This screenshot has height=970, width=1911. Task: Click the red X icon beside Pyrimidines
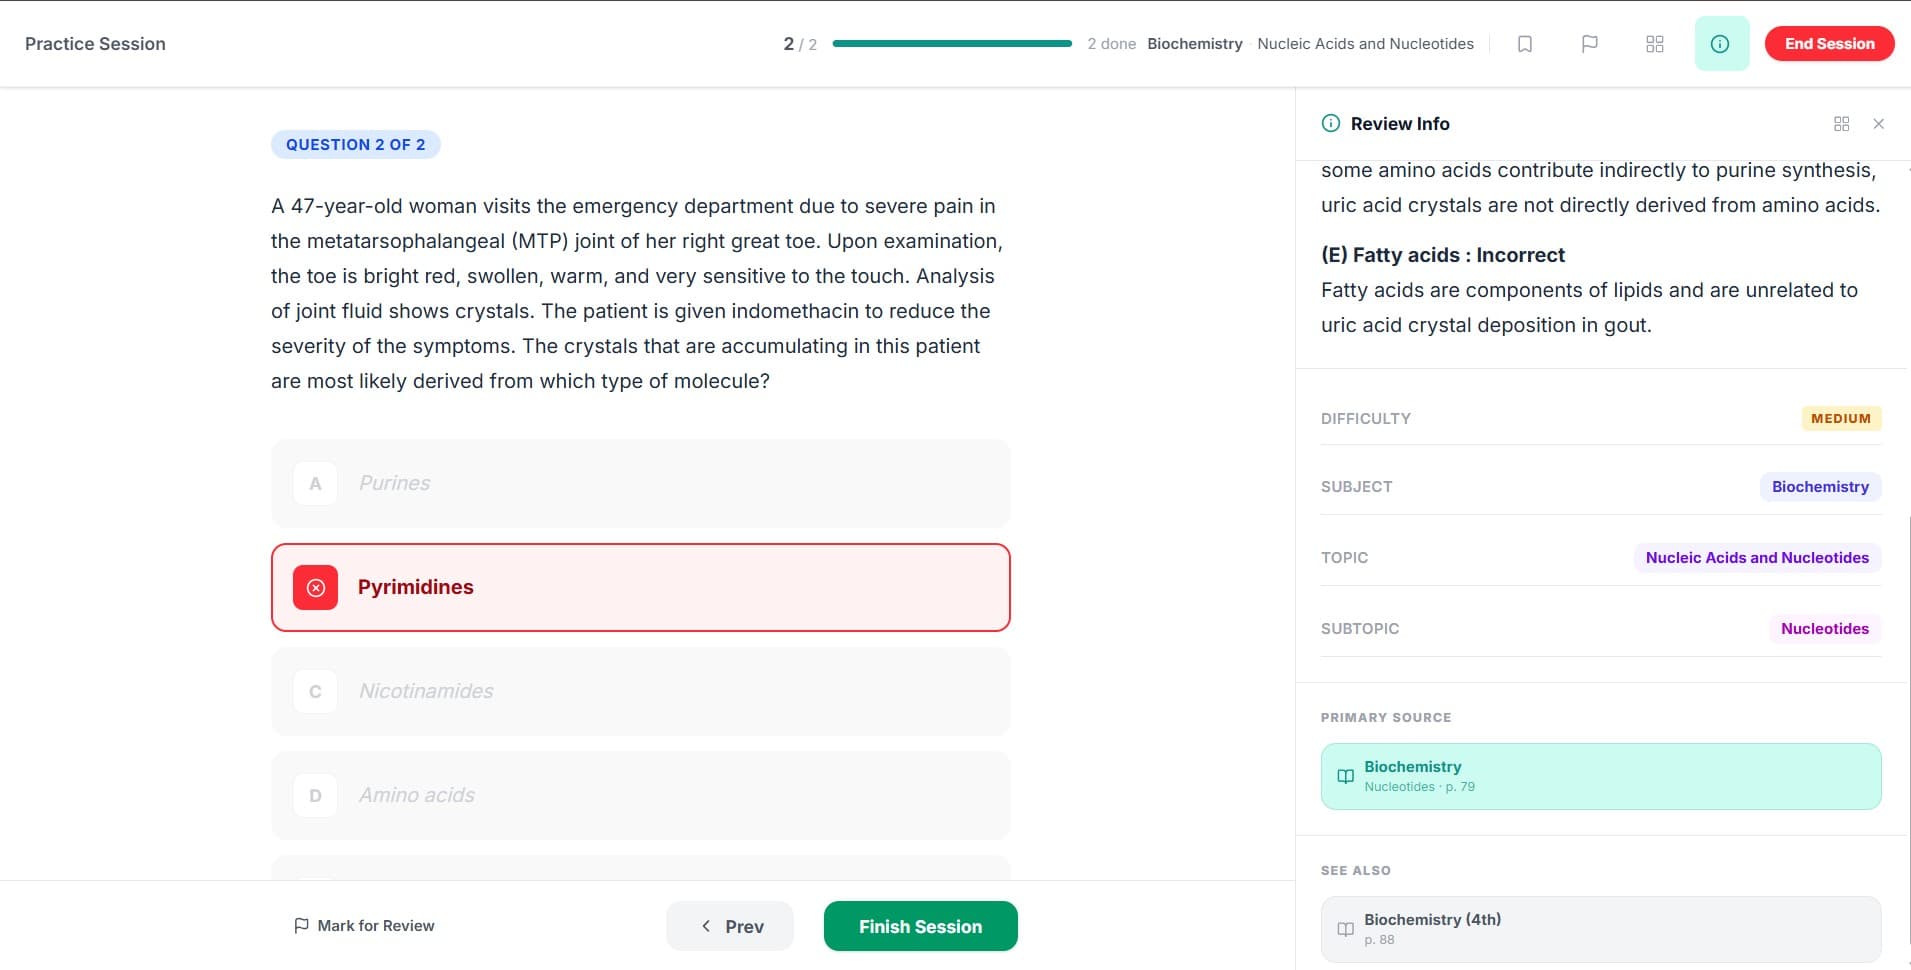pos(315,588)
